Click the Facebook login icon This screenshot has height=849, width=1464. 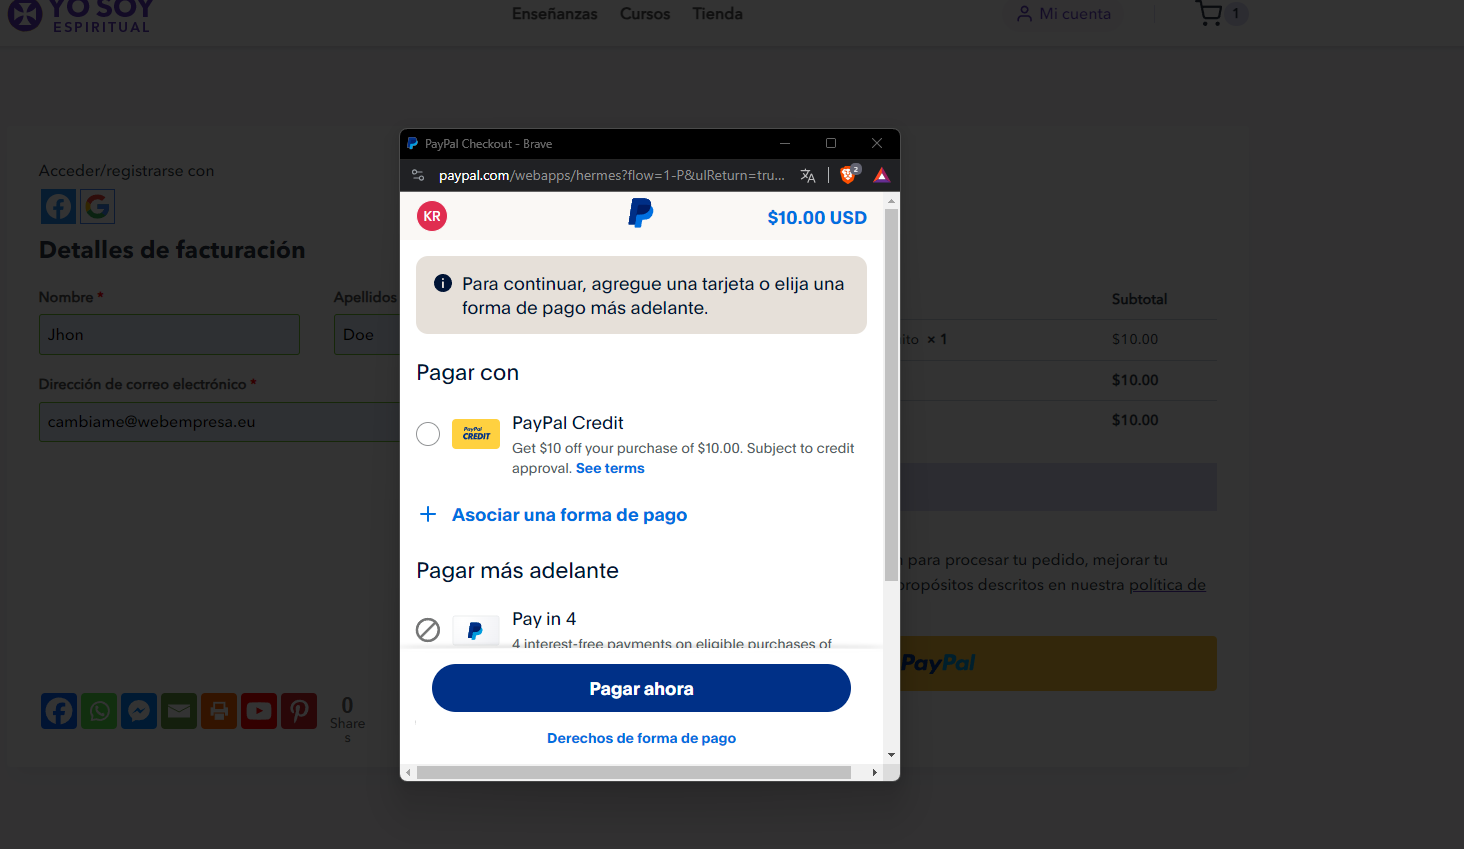pos(58,207)
